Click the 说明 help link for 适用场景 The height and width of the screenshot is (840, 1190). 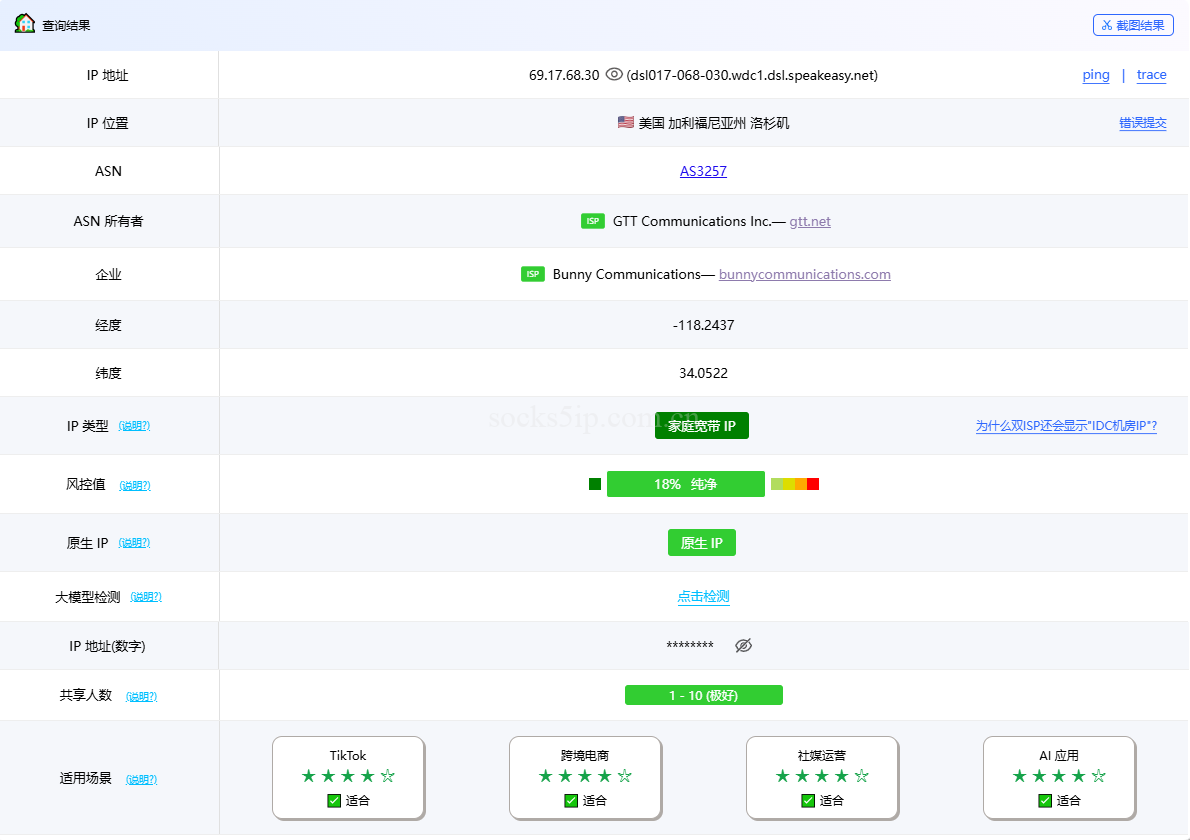pos(141,779)
